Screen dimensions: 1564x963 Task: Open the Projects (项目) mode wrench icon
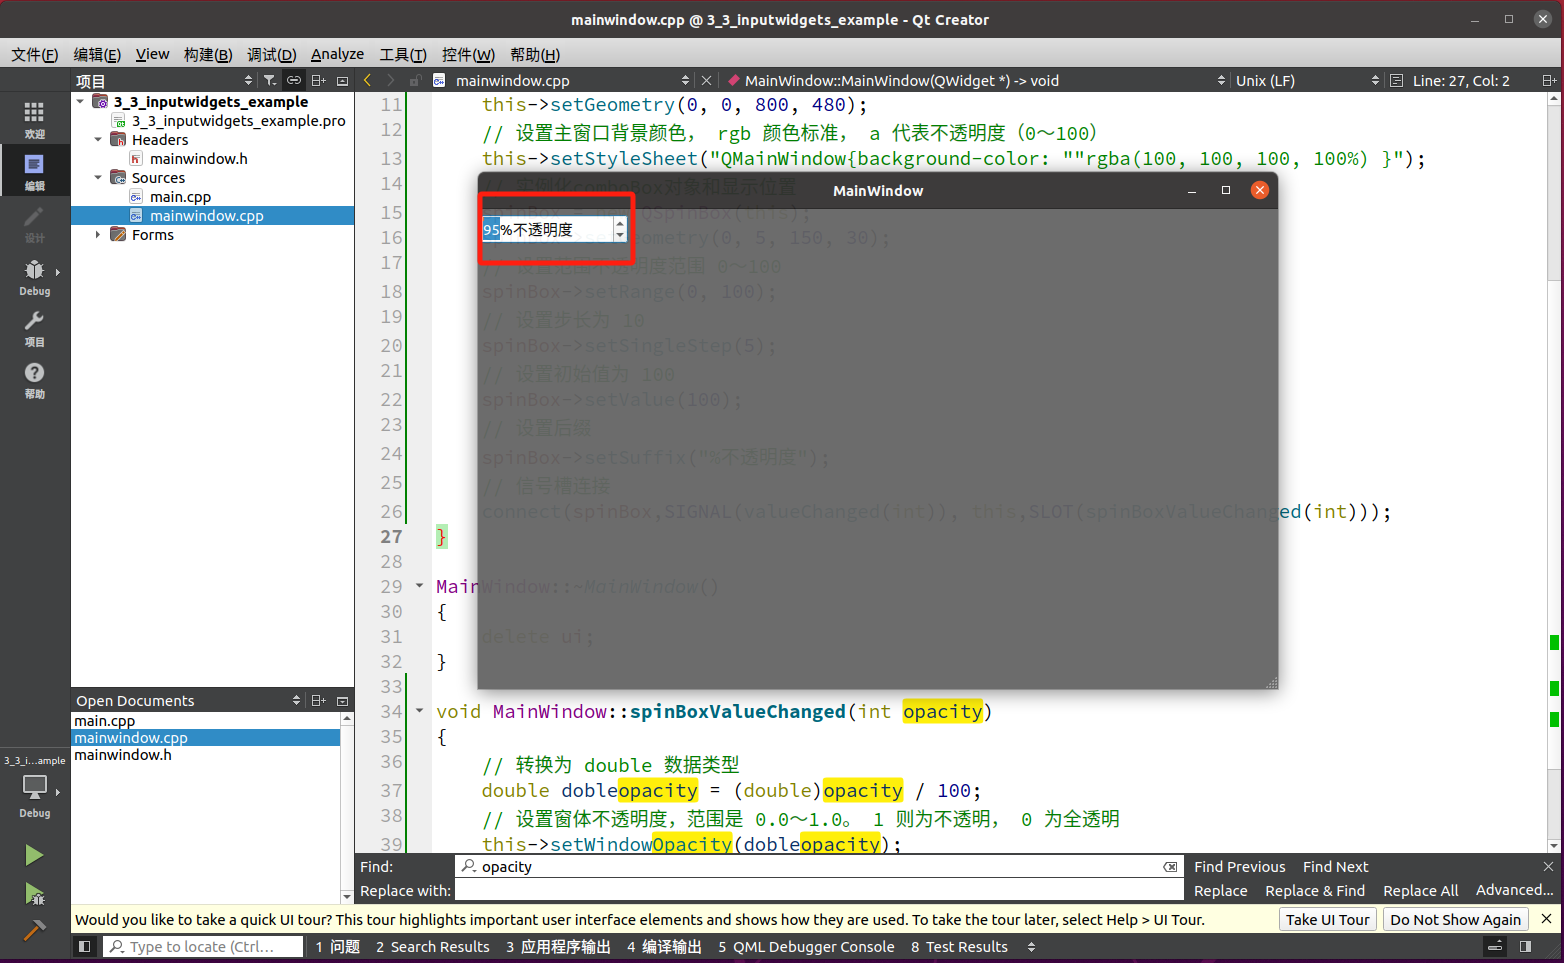pos(34,328)
